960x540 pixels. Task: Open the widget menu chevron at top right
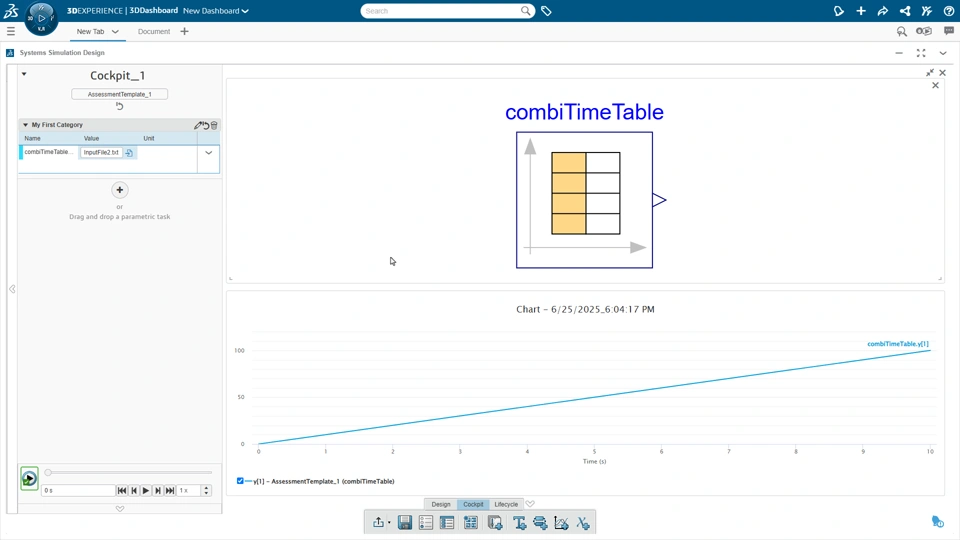coord(943,53)
